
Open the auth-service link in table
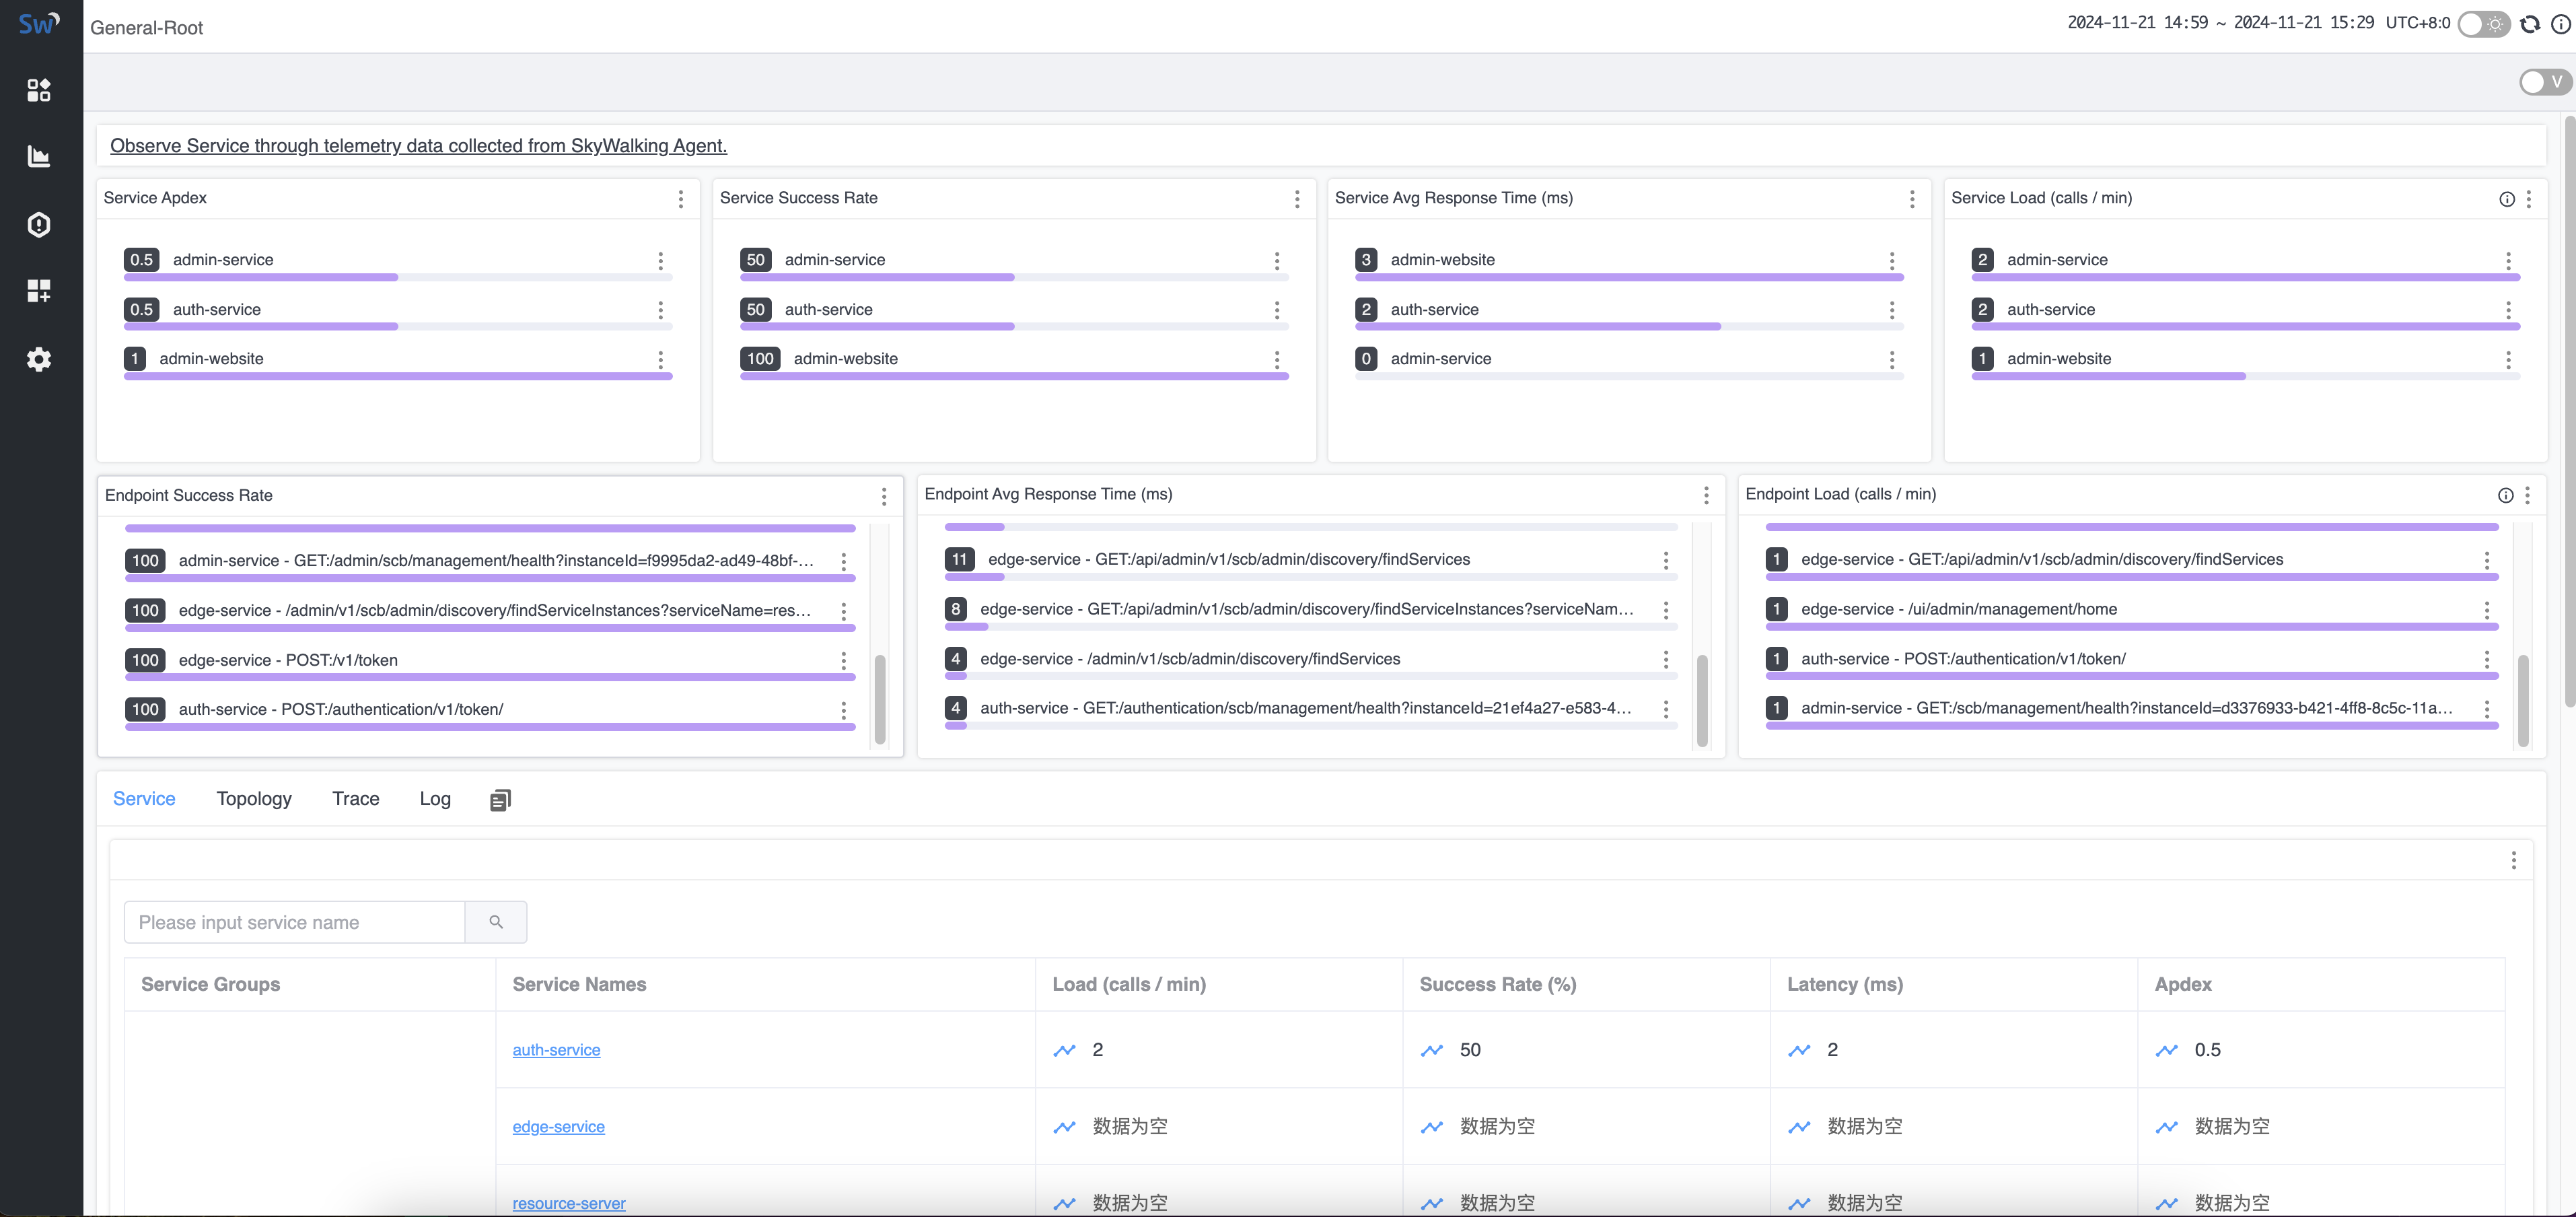(556, 1049)
